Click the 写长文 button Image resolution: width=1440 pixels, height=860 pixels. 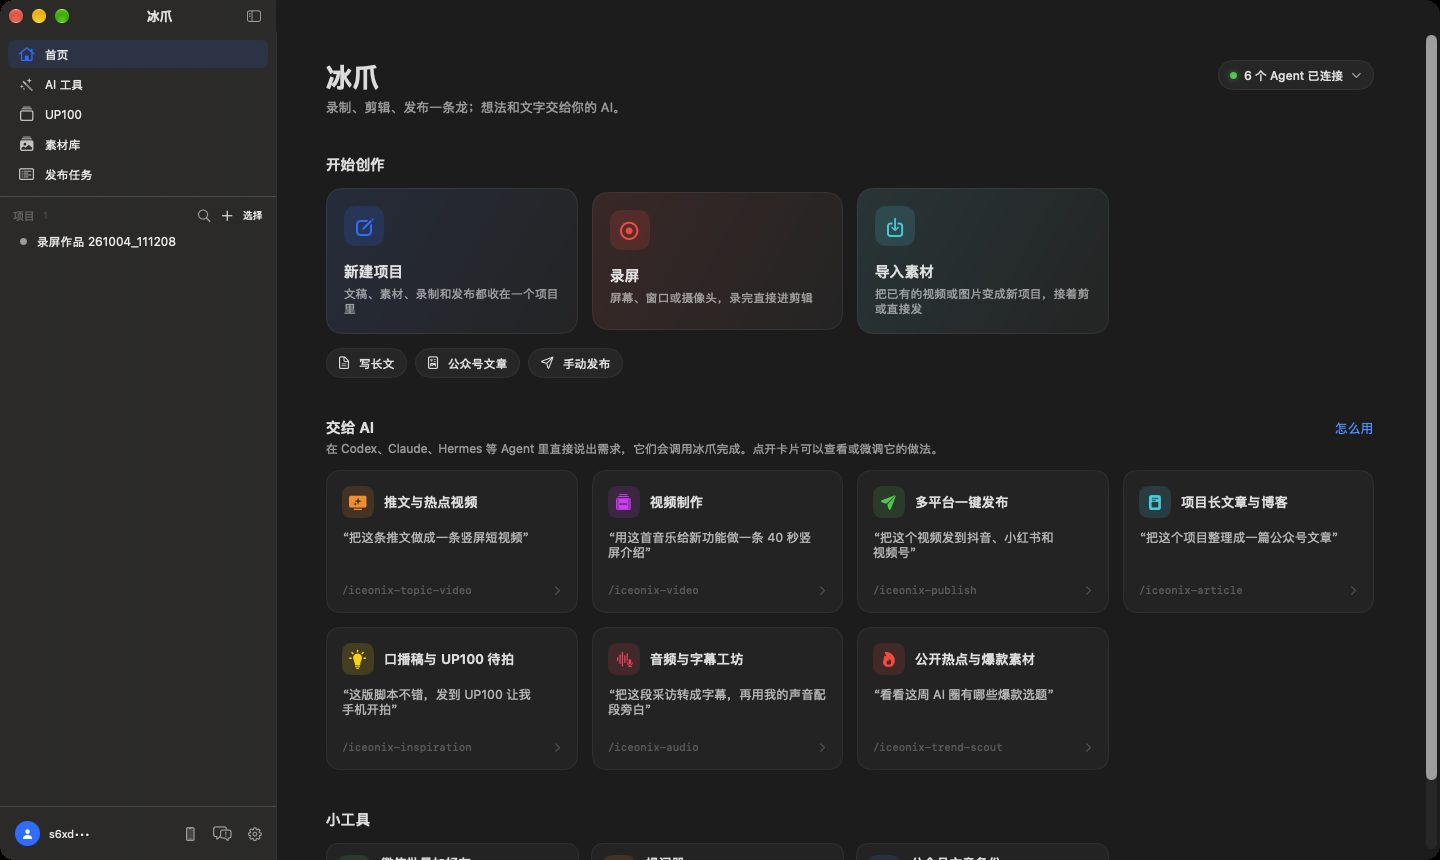(366, 363)
